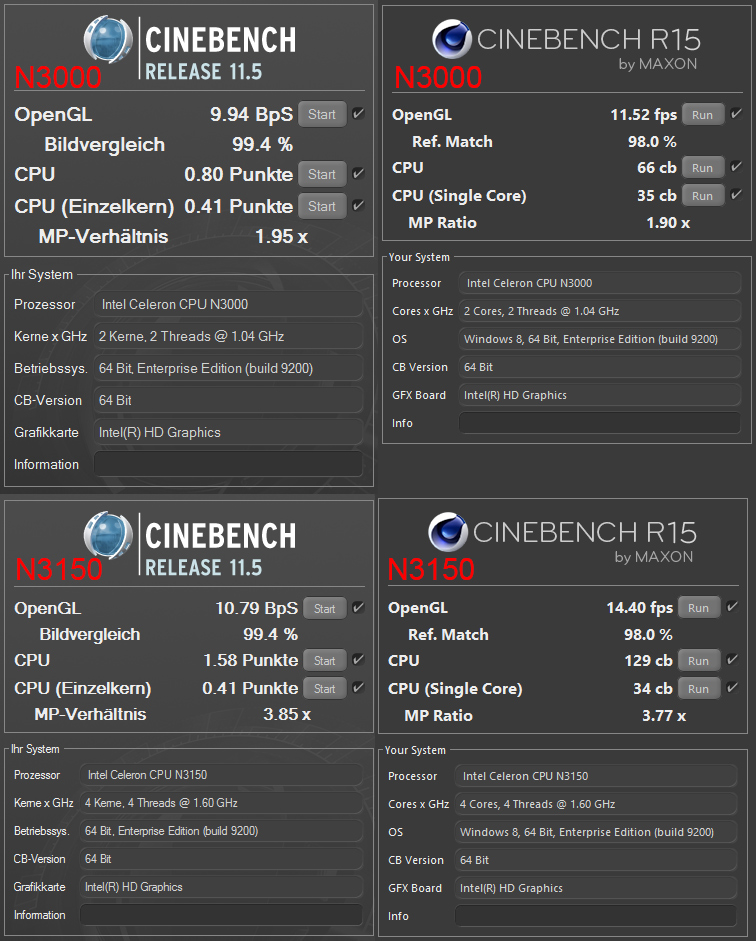Click the Cinebench R15 sphere logo above N3150
Image resolution: width=756 pixels, height=941 pixels.
(x=448, y=532)
